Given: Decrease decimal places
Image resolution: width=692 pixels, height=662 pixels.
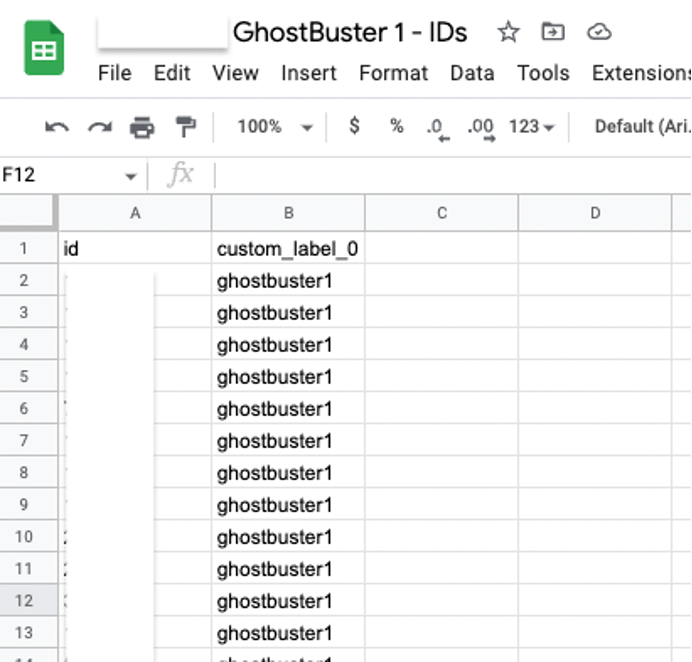Looking at the screenshot, I should [x=438, y=129].
